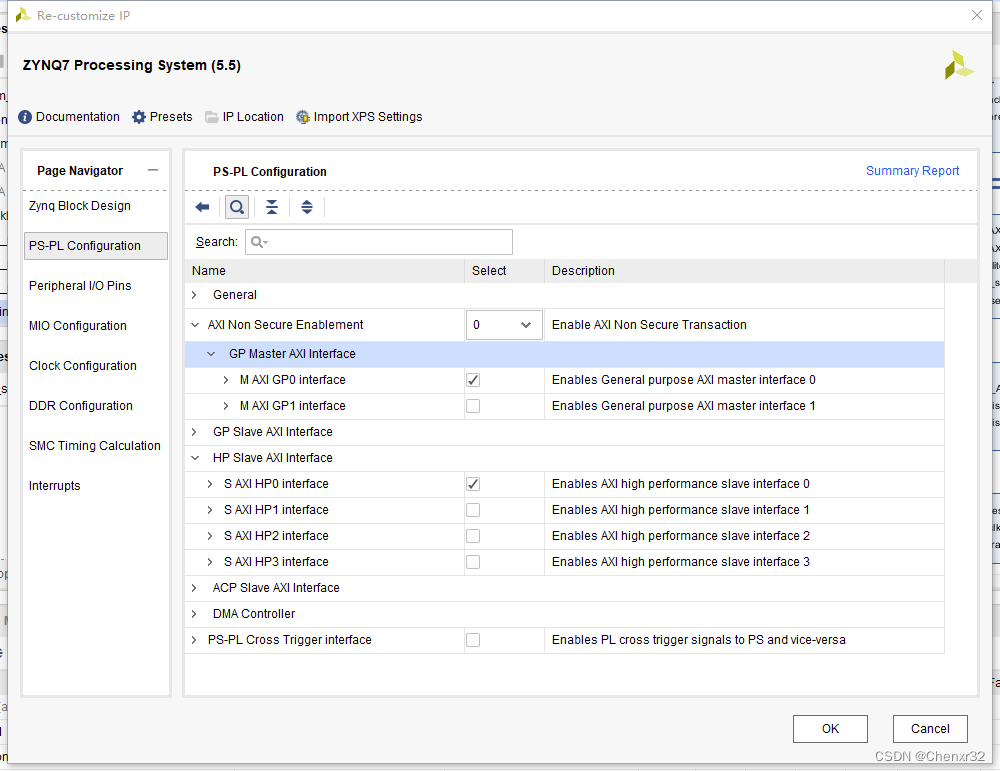Click the back arrow toolbar icon
Image resolution: width=1000 pixels, height=771 pixels.
click(203, 207)
